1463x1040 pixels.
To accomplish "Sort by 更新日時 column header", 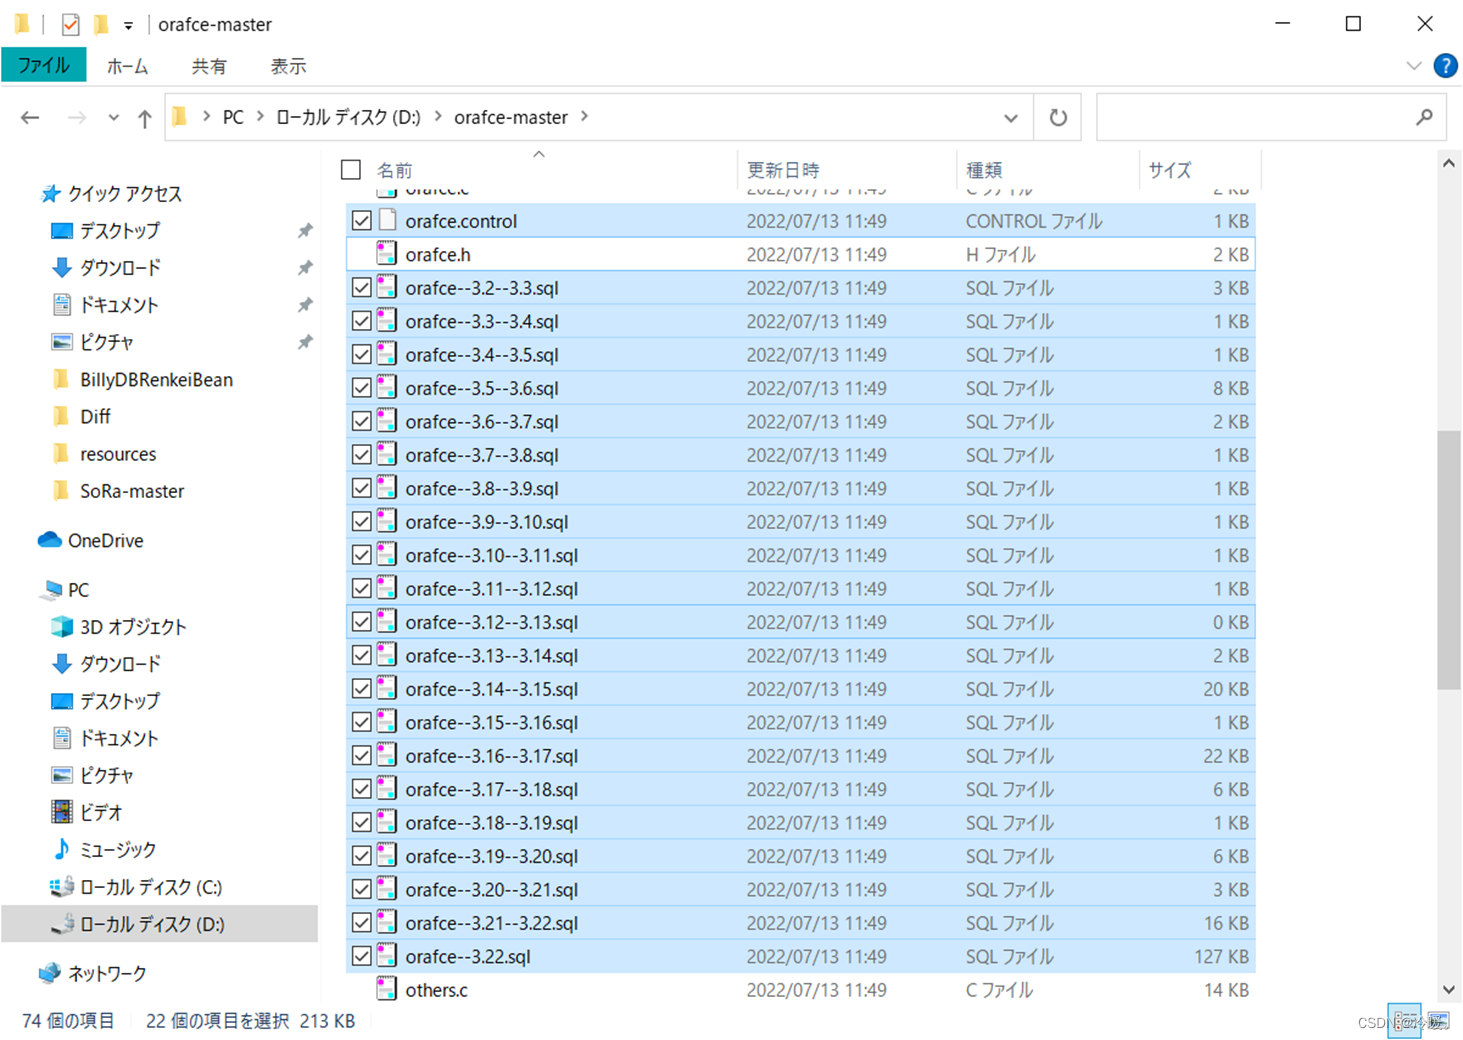I will pyautogui.click(x=783, y=170).
